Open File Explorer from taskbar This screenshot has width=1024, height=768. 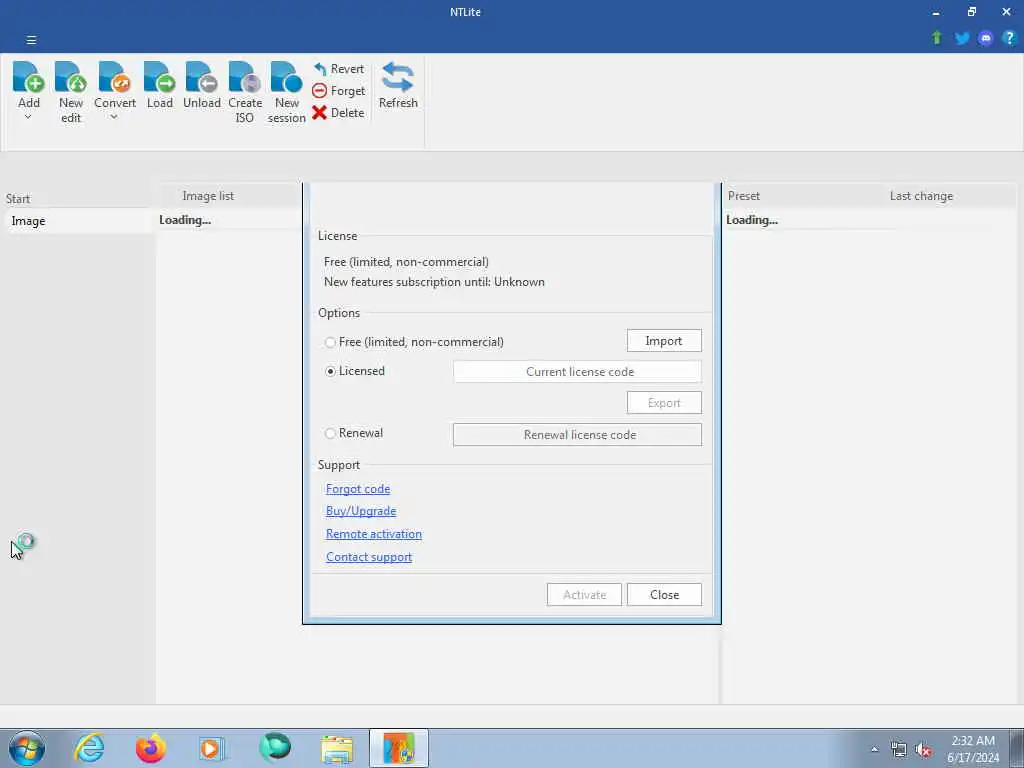point(336,748)
